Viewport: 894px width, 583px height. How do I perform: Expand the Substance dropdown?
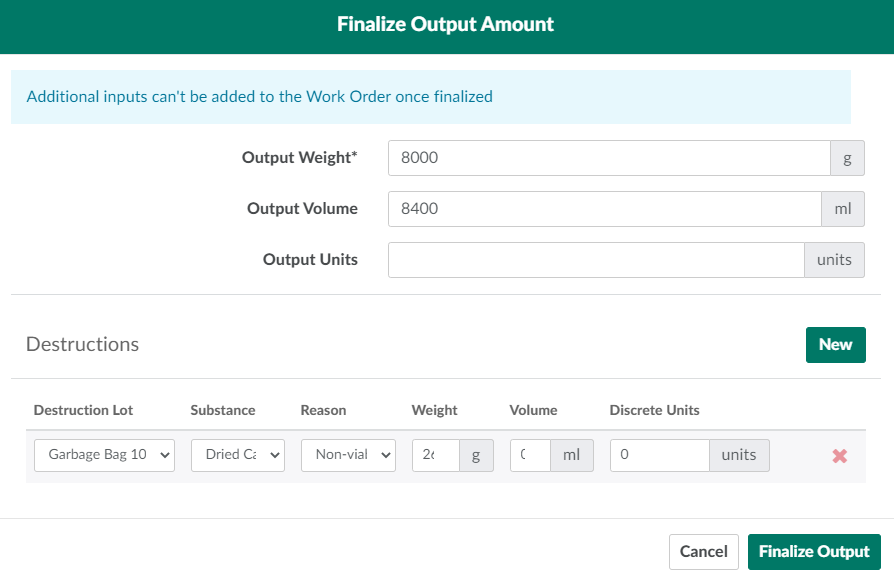(238, 455)
